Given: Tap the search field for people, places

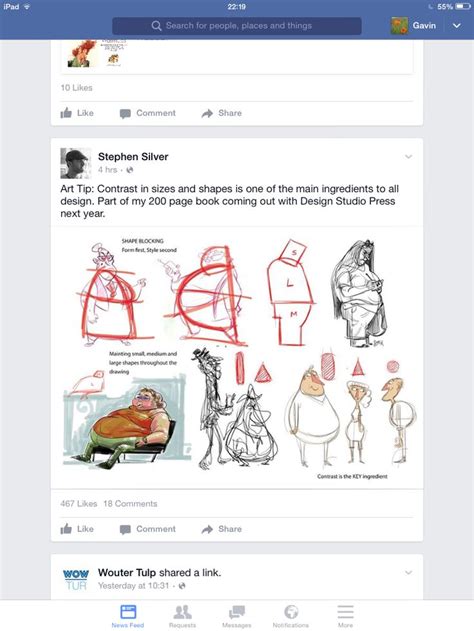Looking at the screenshot, I should [237, 26].
